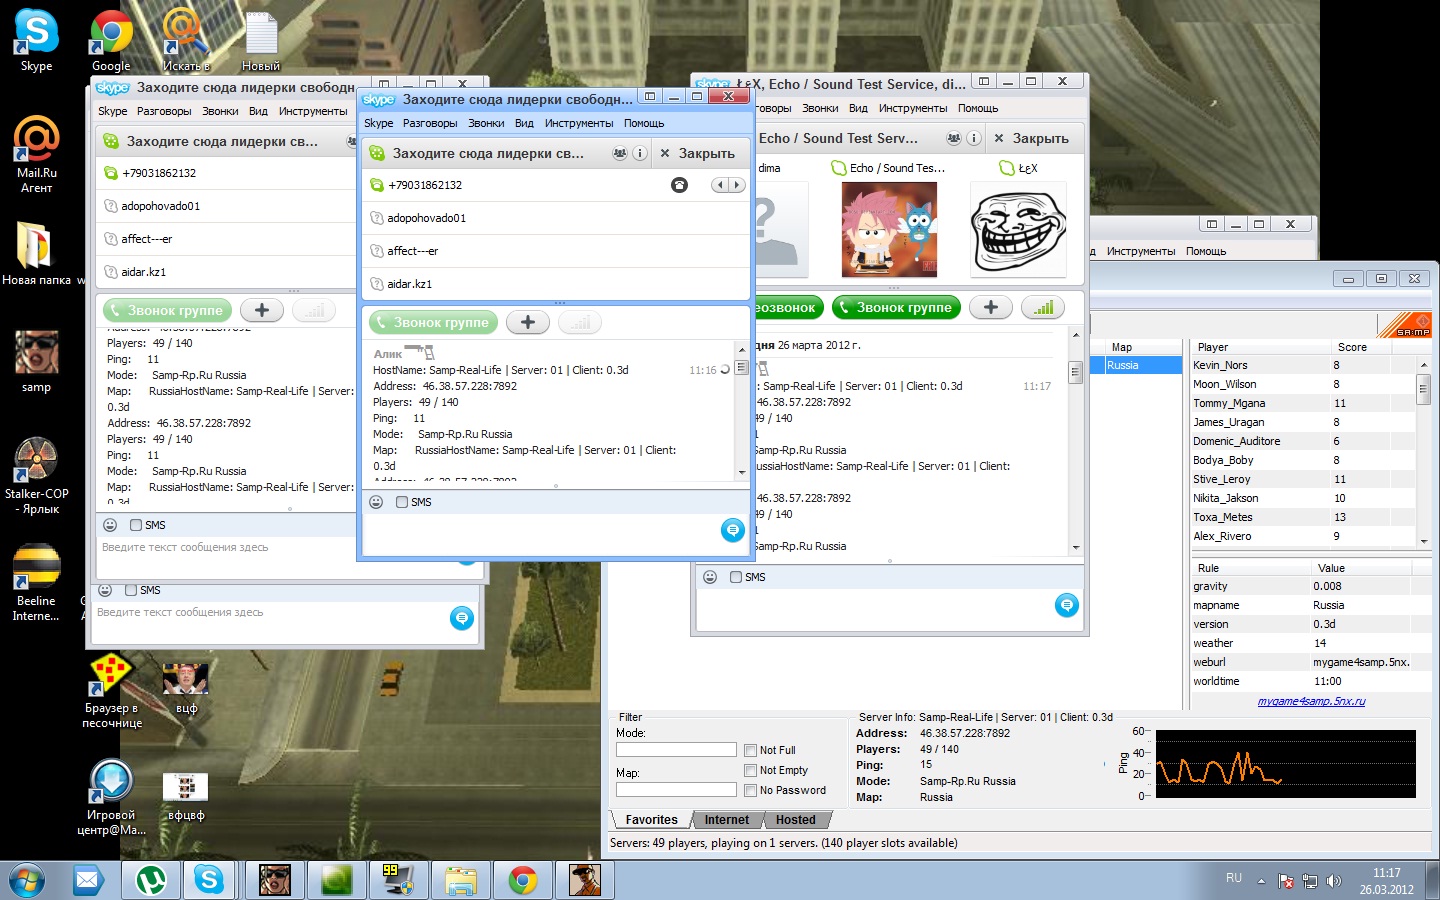Screen dimensions: 1440x900
Task: Click the down arrow of the SA-MP player list scrollbar
Action: coord(1423,541)
